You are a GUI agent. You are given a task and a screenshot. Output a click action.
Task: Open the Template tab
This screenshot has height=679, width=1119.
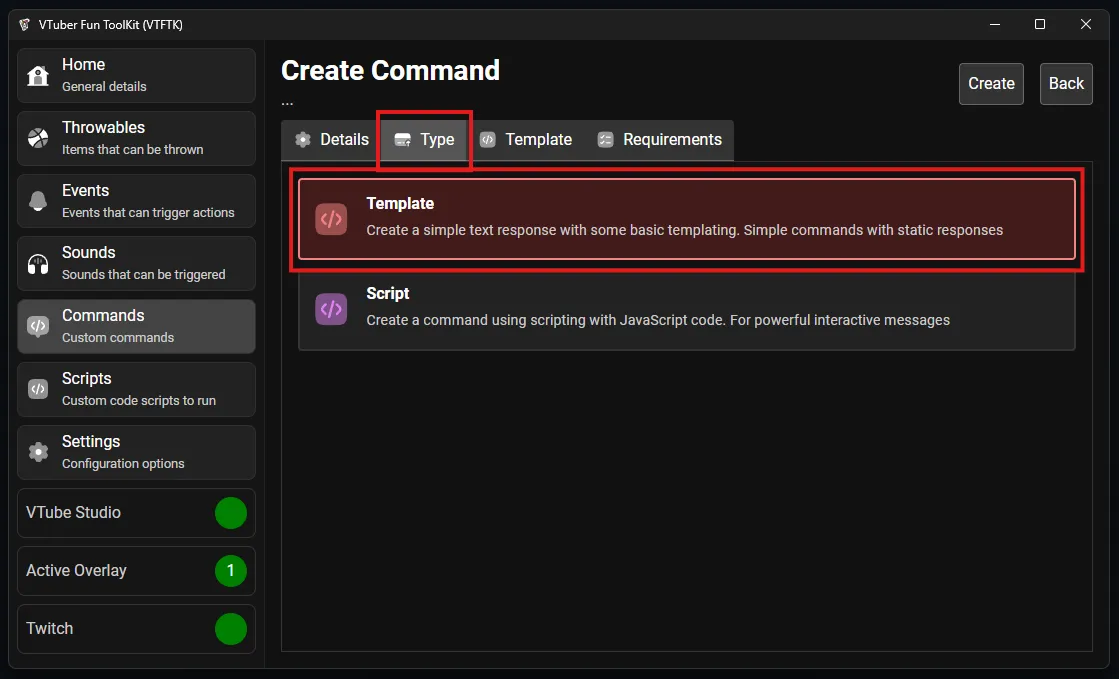click(525, 140)
